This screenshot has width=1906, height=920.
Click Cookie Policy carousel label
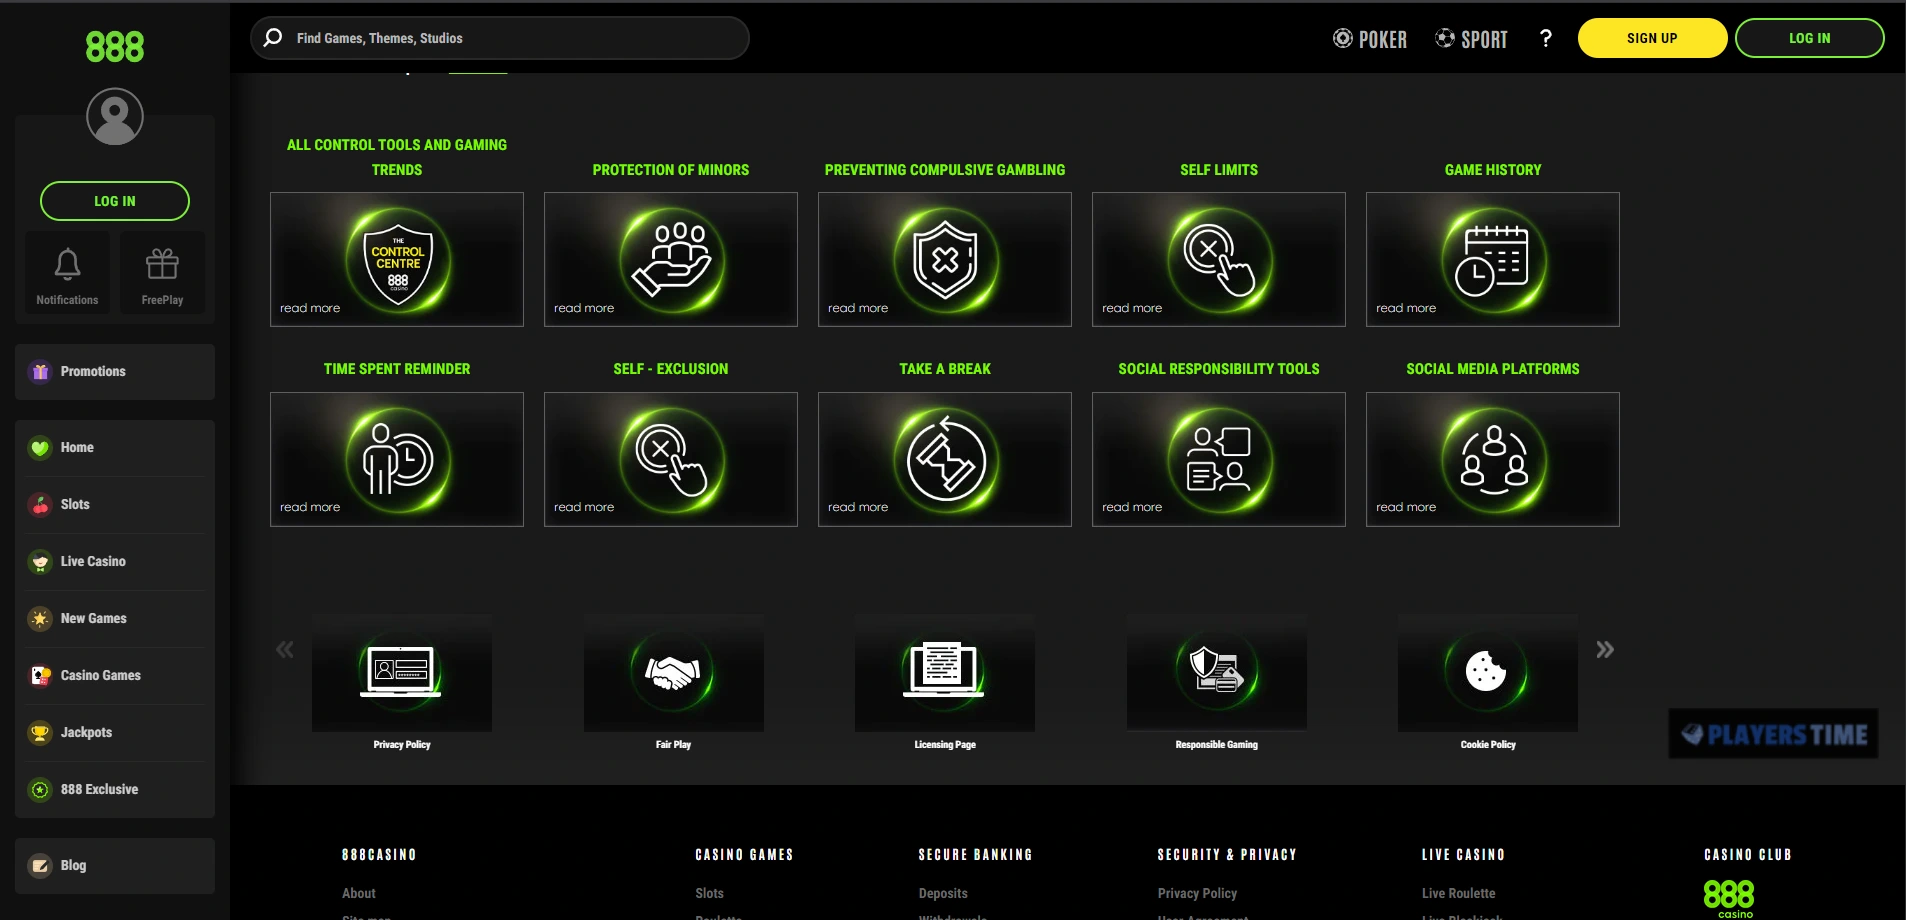tap(1488, 745)
